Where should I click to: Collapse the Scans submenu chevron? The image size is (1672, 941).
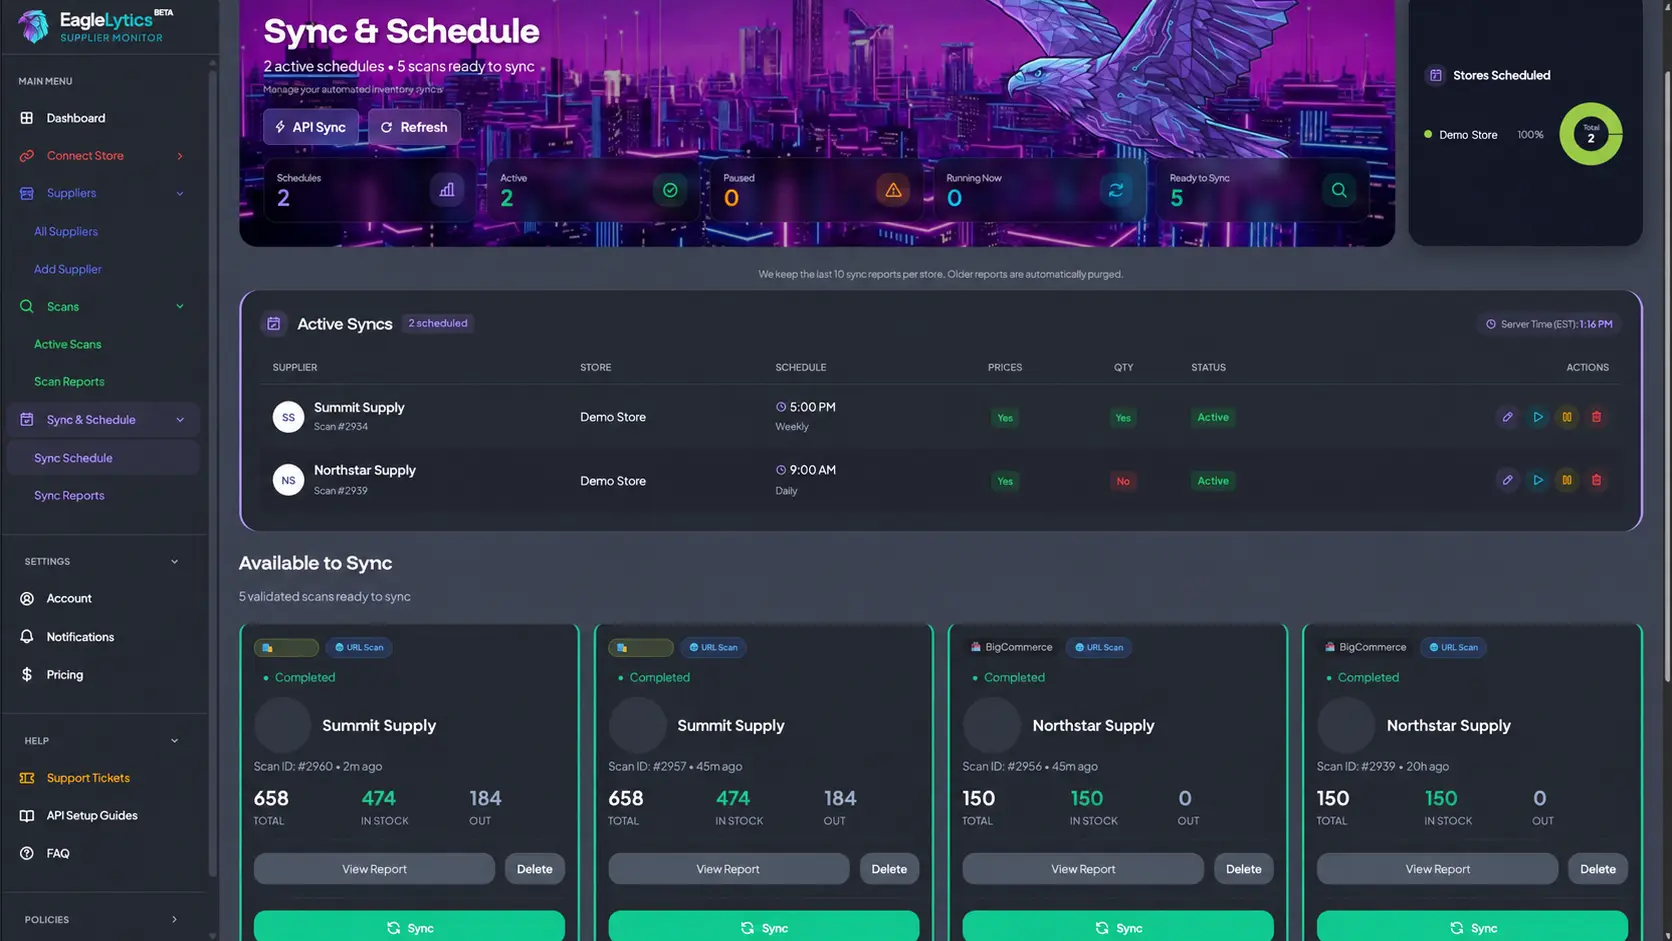coord(180,307)
